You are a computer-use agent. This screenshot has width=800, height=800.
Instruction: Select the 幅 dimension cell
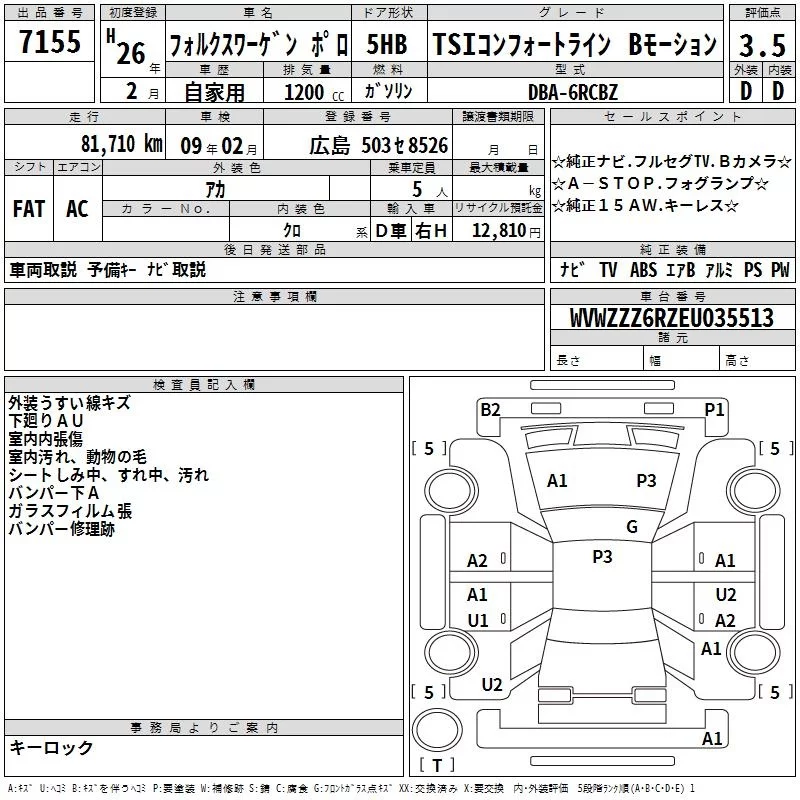[681, 360]
